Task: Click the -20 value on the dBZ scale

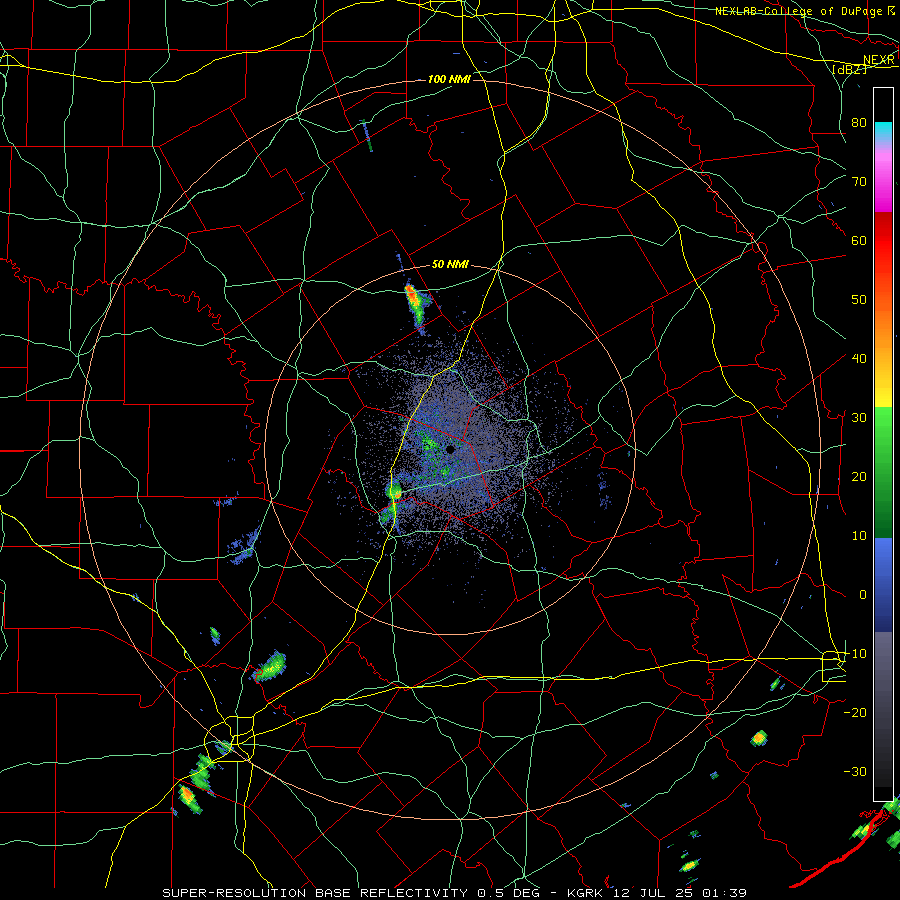Action: click(855, 713)
